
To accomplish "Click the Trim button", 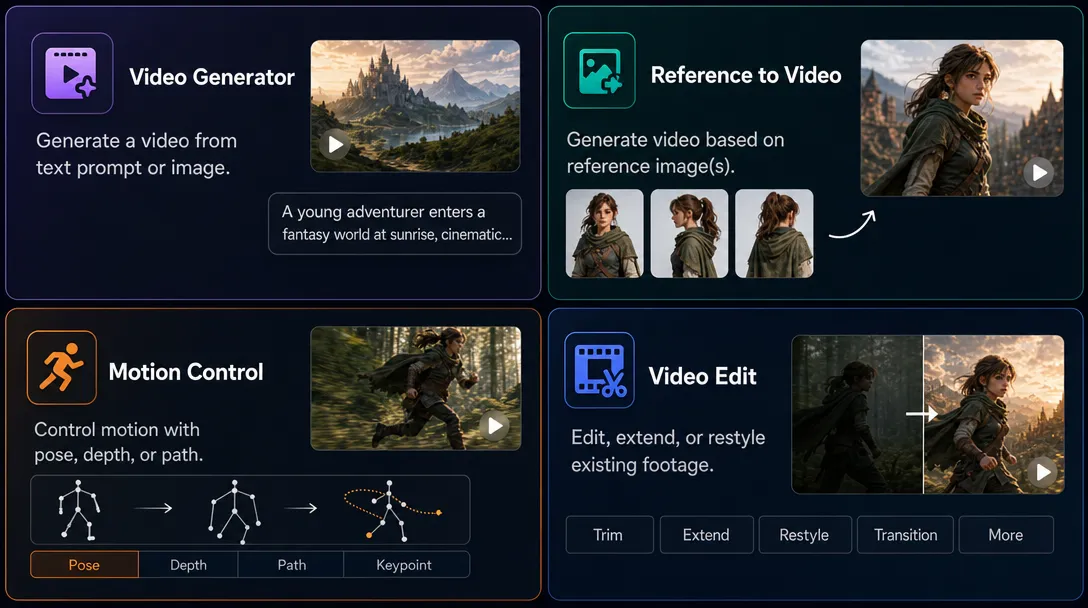I will (x=609, y=534).
